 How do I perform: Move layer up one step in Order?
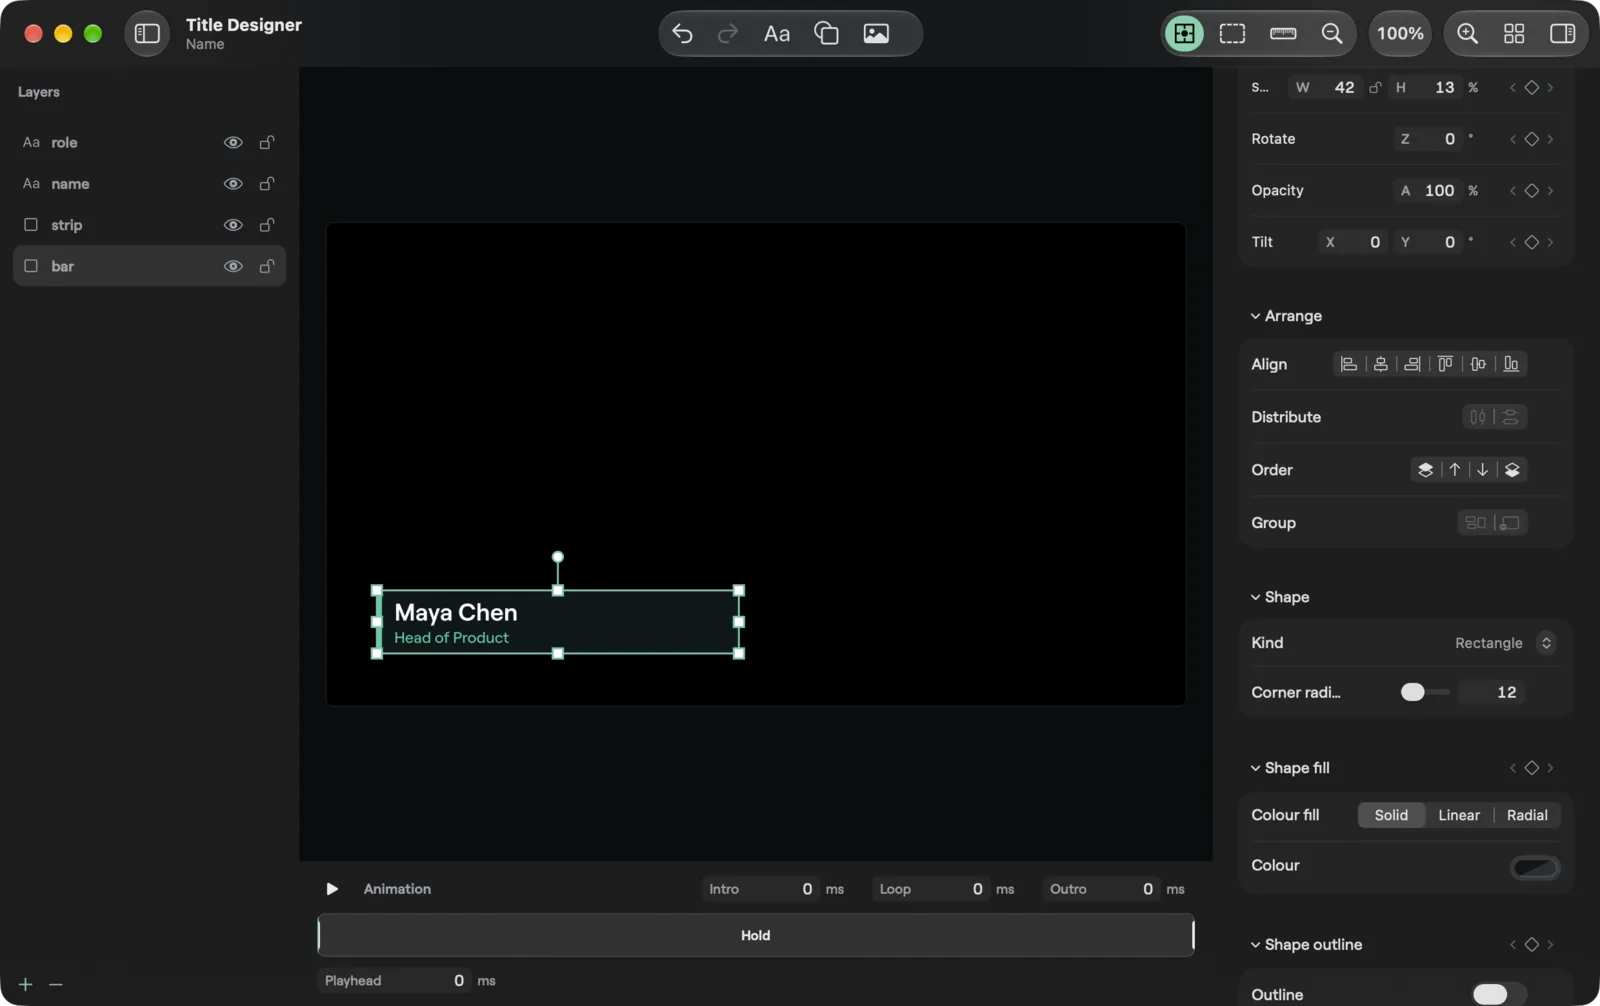click(1455, 470)
